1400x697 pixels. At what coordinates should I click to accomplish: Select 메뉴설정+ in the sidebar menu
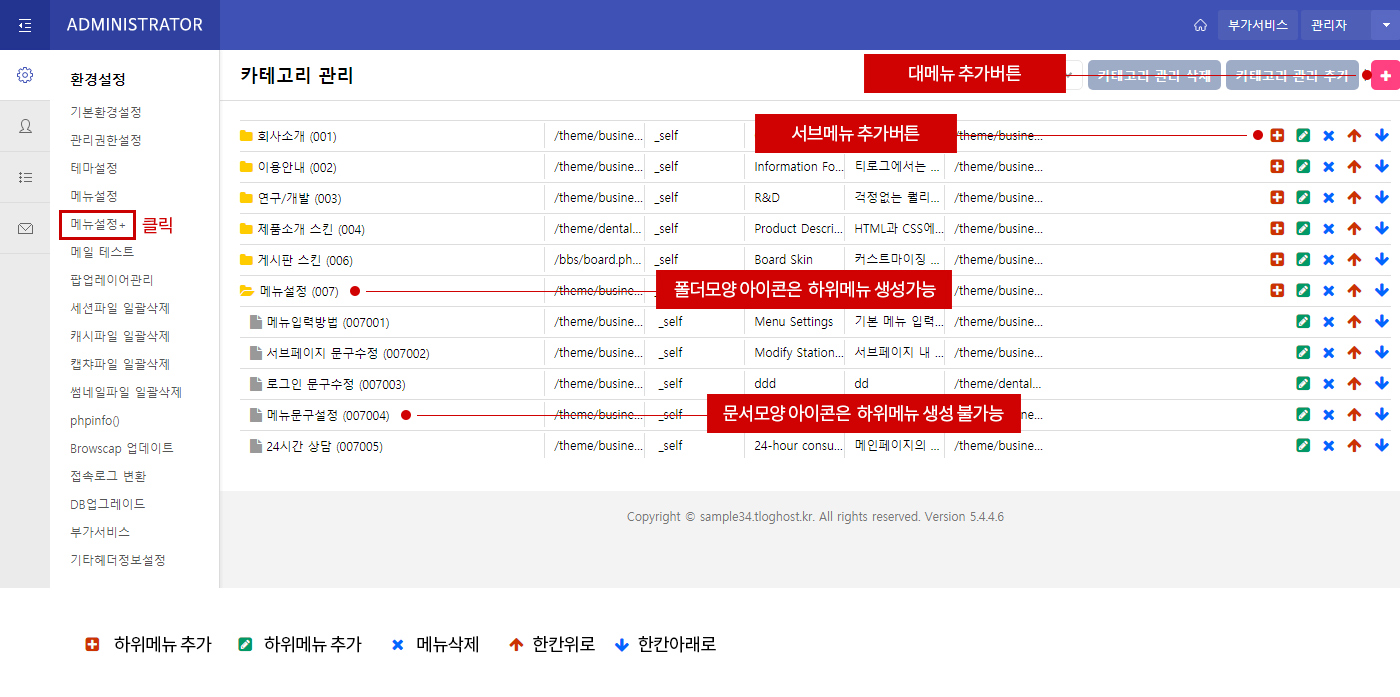[97, 224]
